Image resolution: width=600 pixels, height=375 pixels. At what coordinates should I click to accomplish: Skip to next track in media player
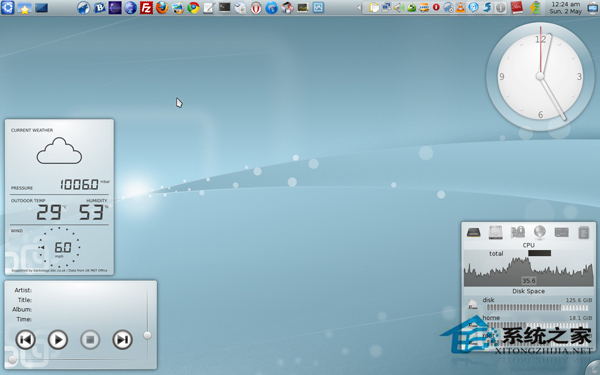pos(122,339)
